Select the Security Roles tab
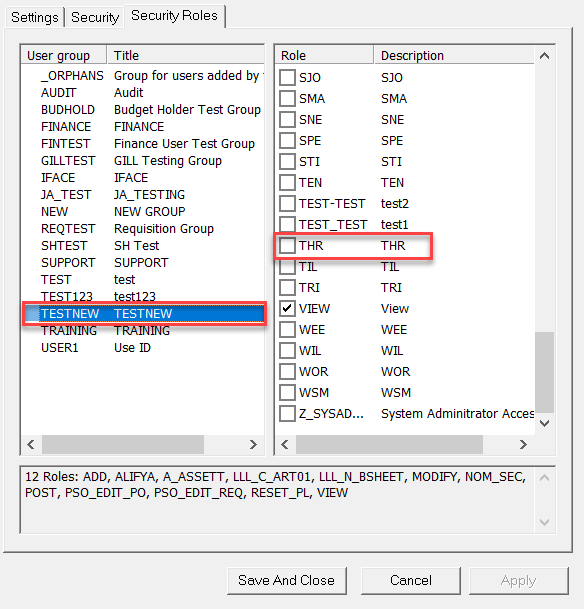 (x=174, y=16)
